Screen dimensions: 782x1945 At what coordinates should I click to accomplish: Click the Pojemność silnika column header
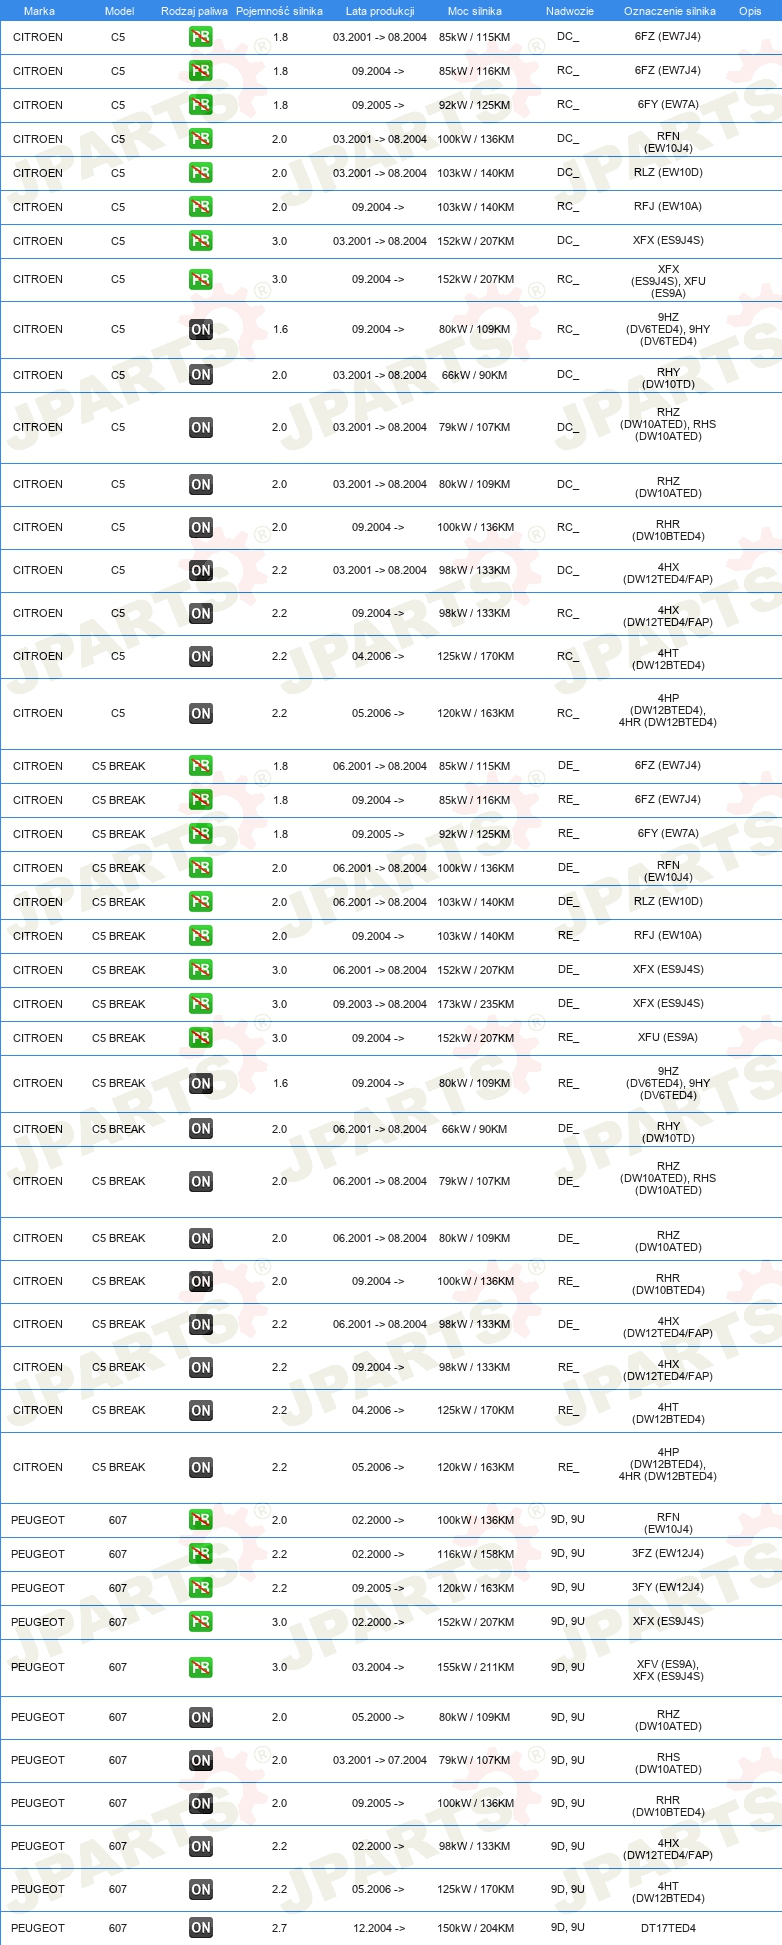(279, 11)
